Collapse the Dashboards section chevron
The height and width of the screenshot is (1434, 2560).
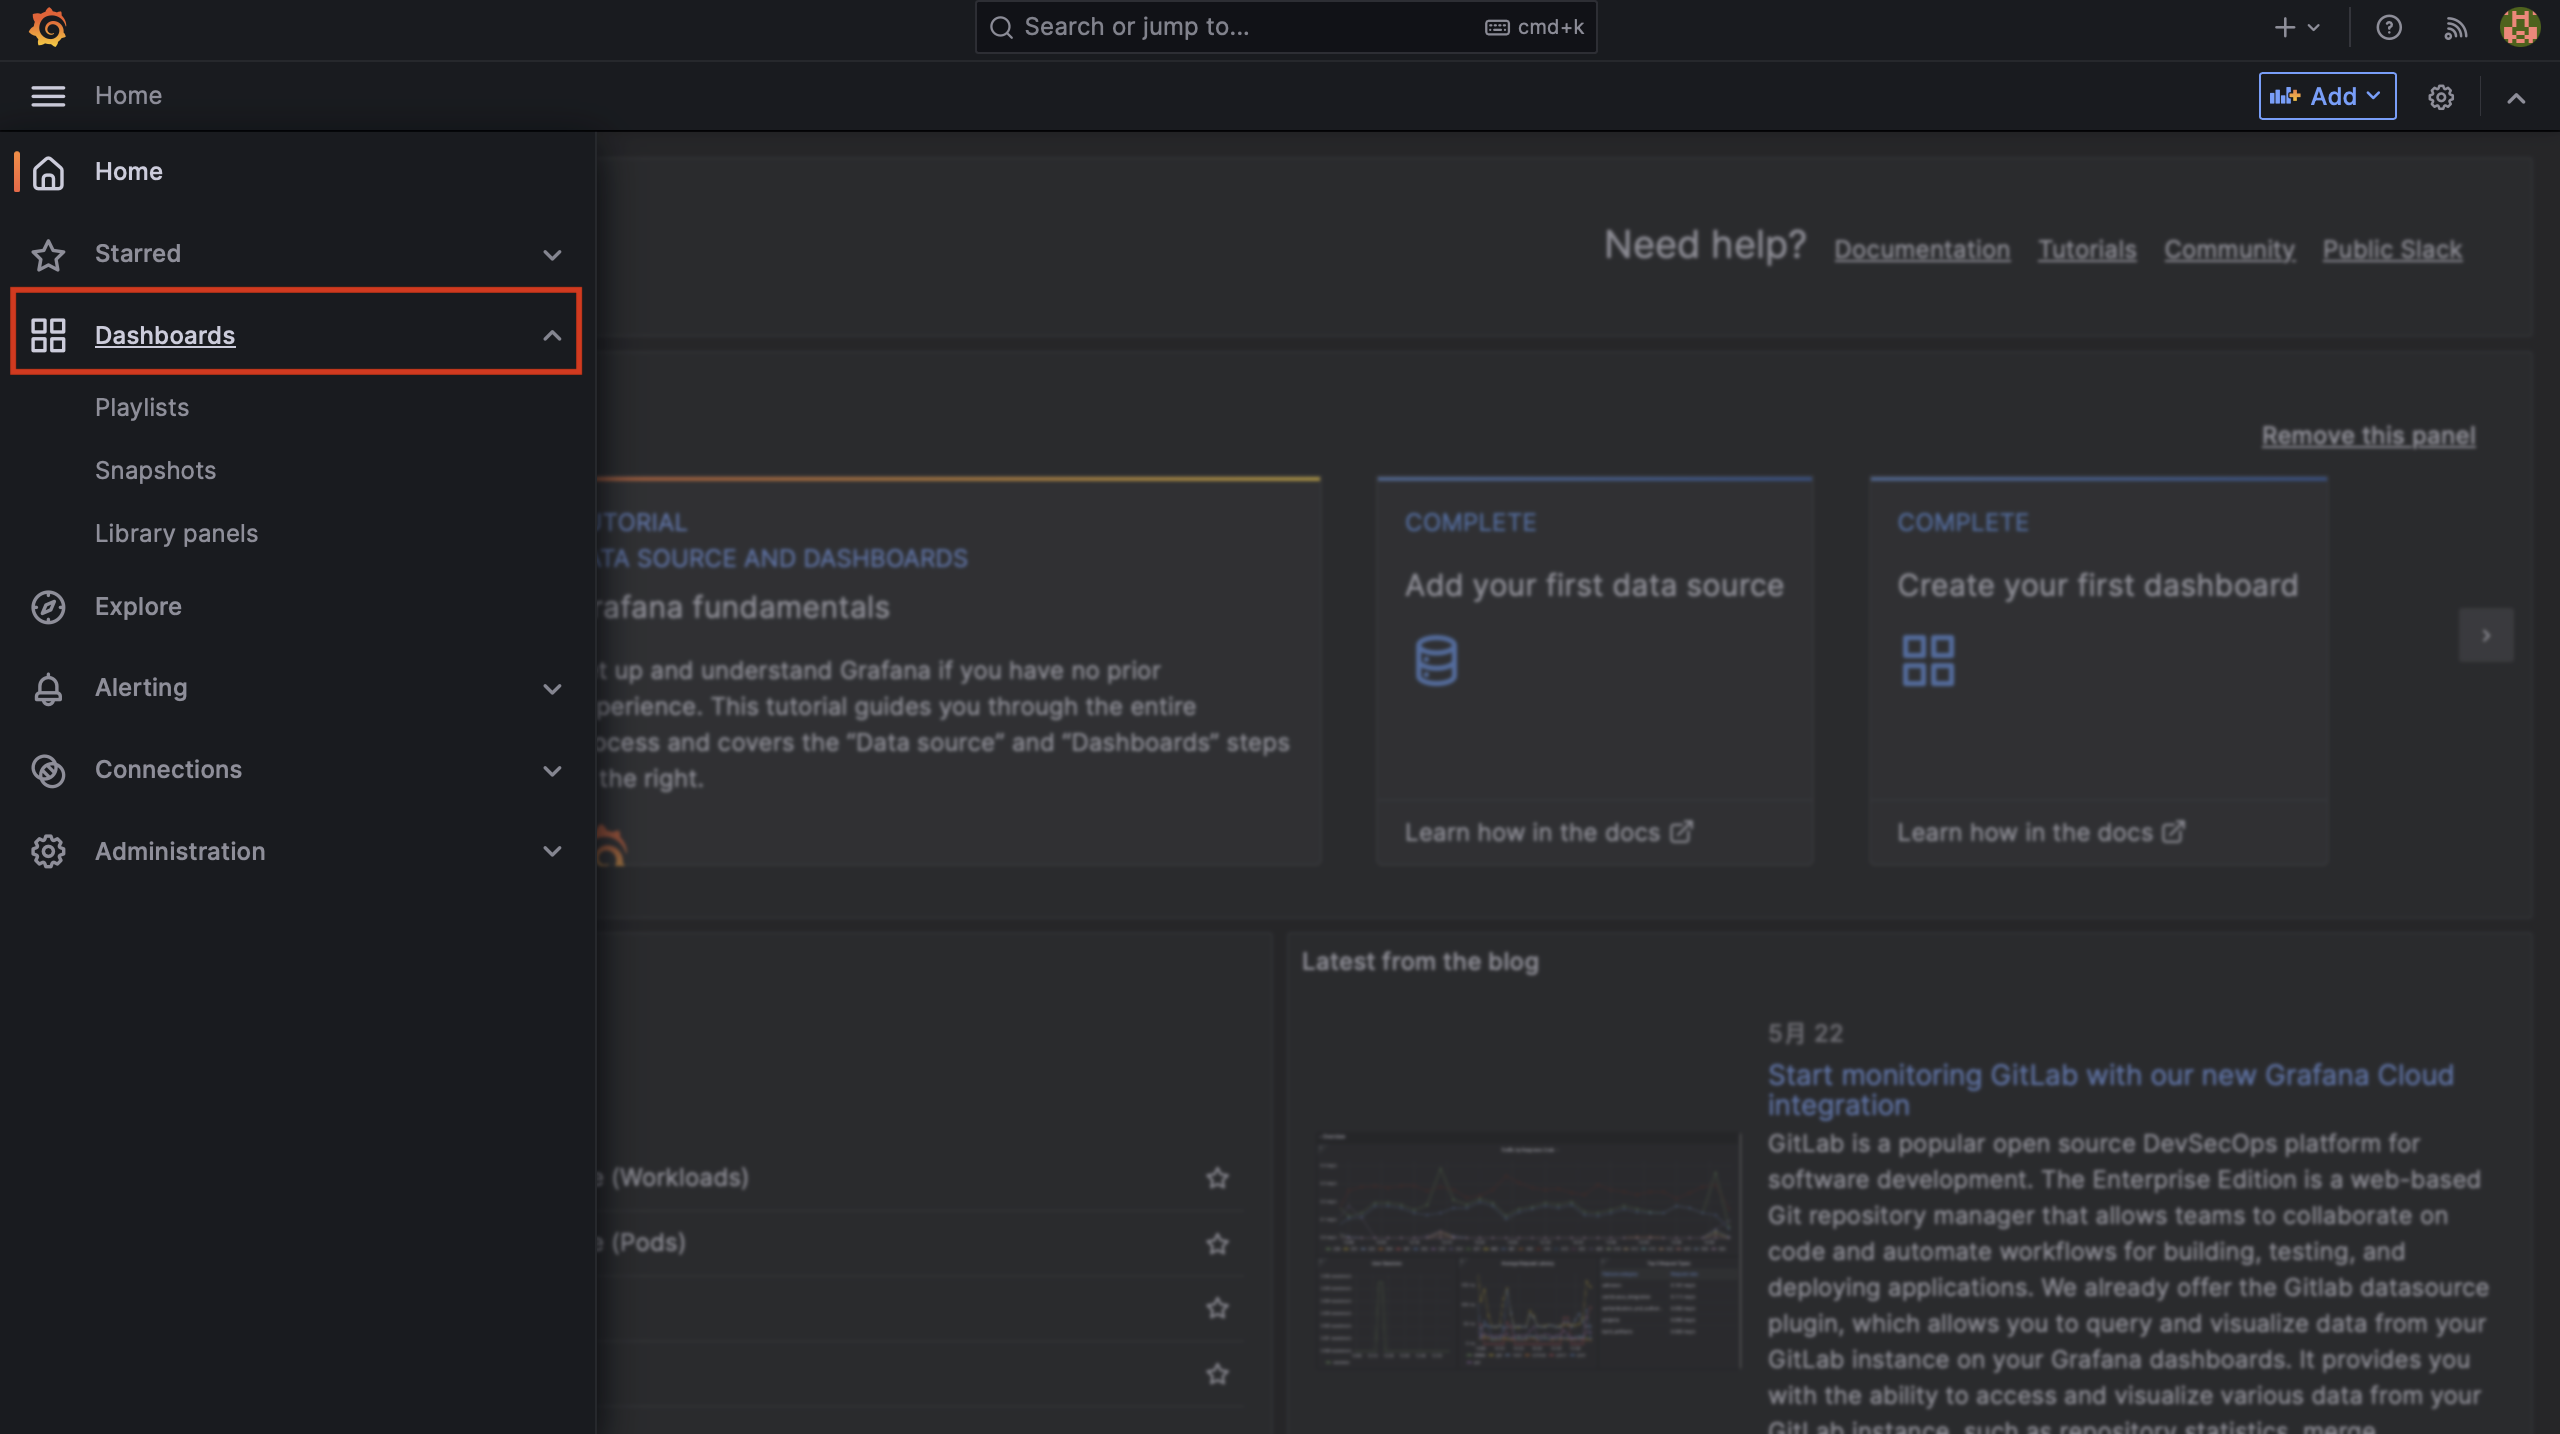[552, 336]
